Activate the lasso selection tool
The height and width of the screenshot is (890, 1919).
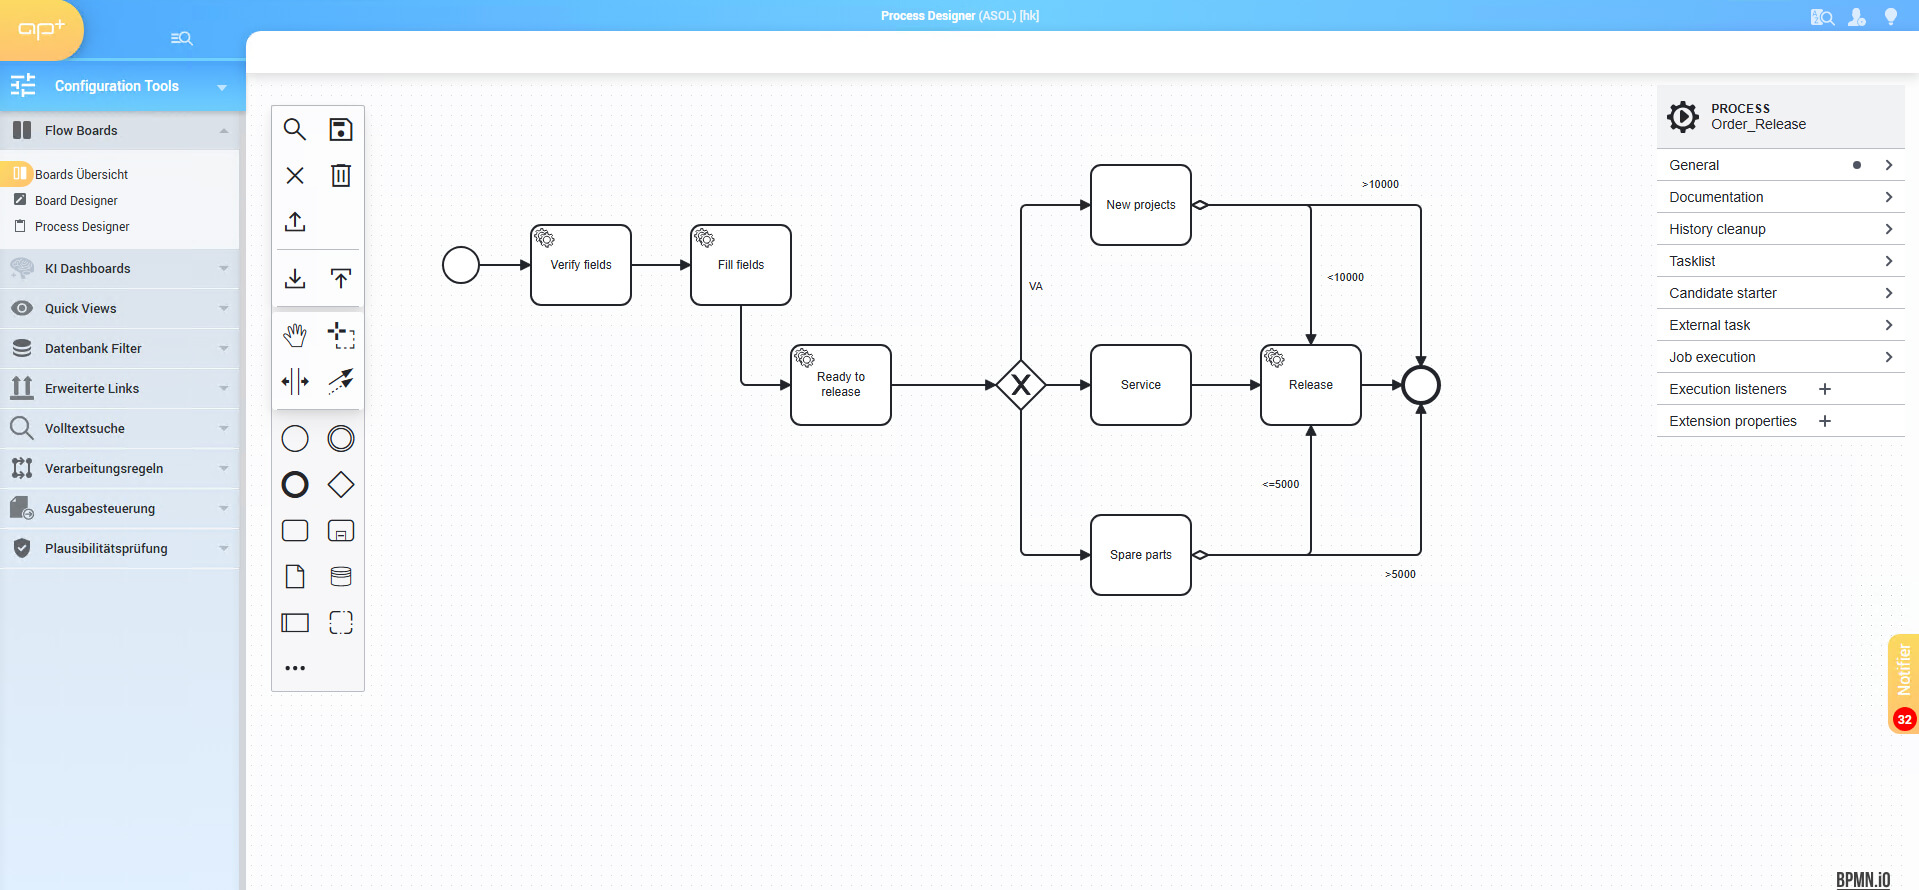[x=341, y=335]
